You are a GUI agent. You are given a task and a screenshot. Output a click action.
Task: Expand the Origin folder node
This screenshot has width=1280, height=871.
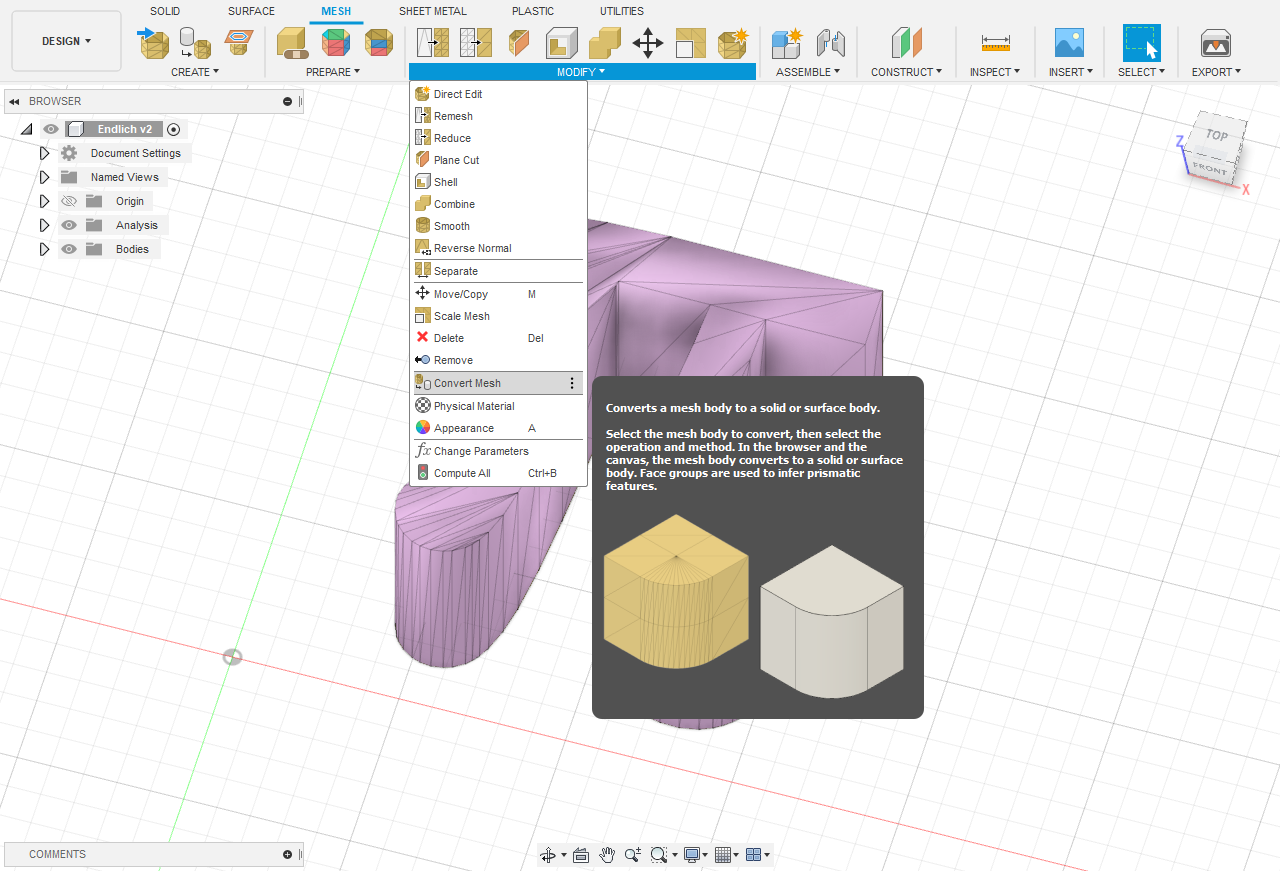[x=44, y=201]
